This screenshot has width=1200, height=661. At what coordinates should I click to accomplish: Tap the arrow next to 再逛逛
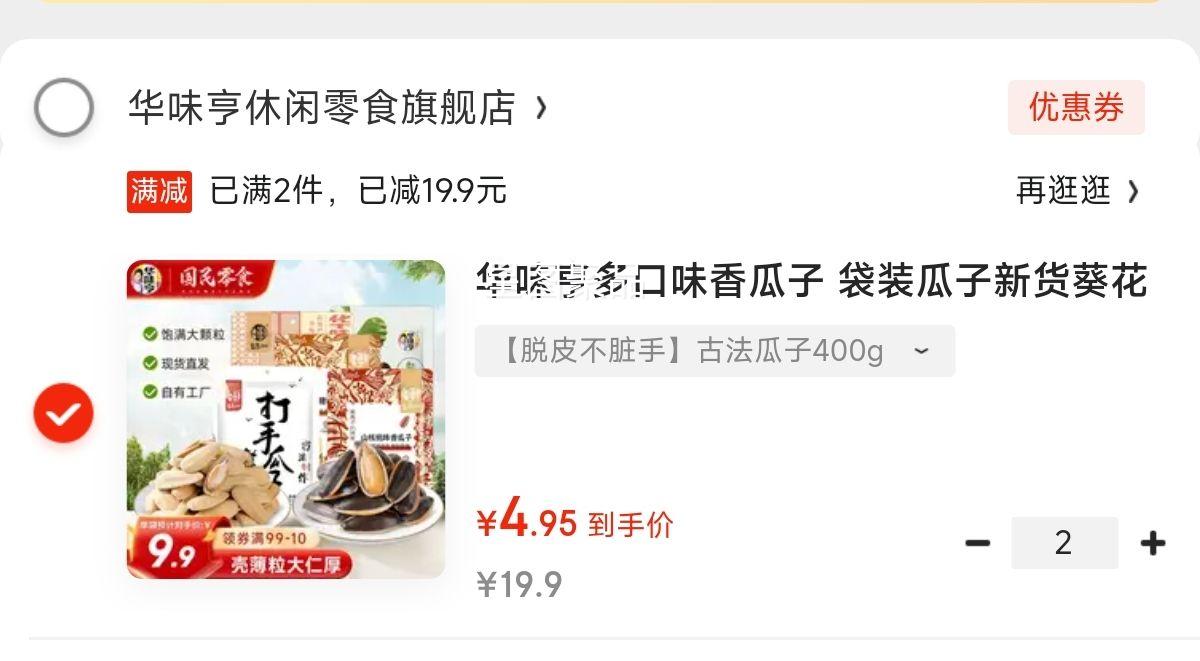point(1132,191)
